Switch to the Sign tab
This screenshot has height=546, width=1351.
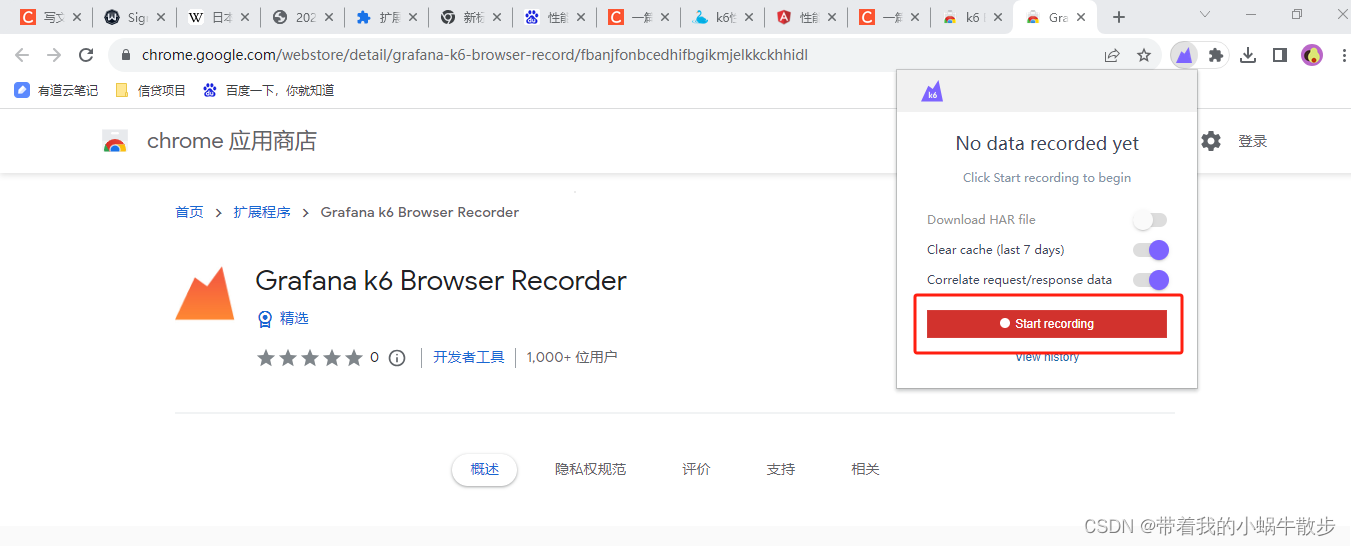pos(134,17)
